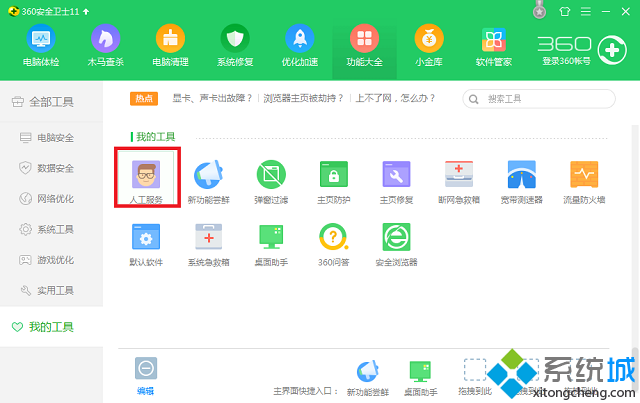
Task: Click the medal icon in title bar
Action: coord(539,10)
